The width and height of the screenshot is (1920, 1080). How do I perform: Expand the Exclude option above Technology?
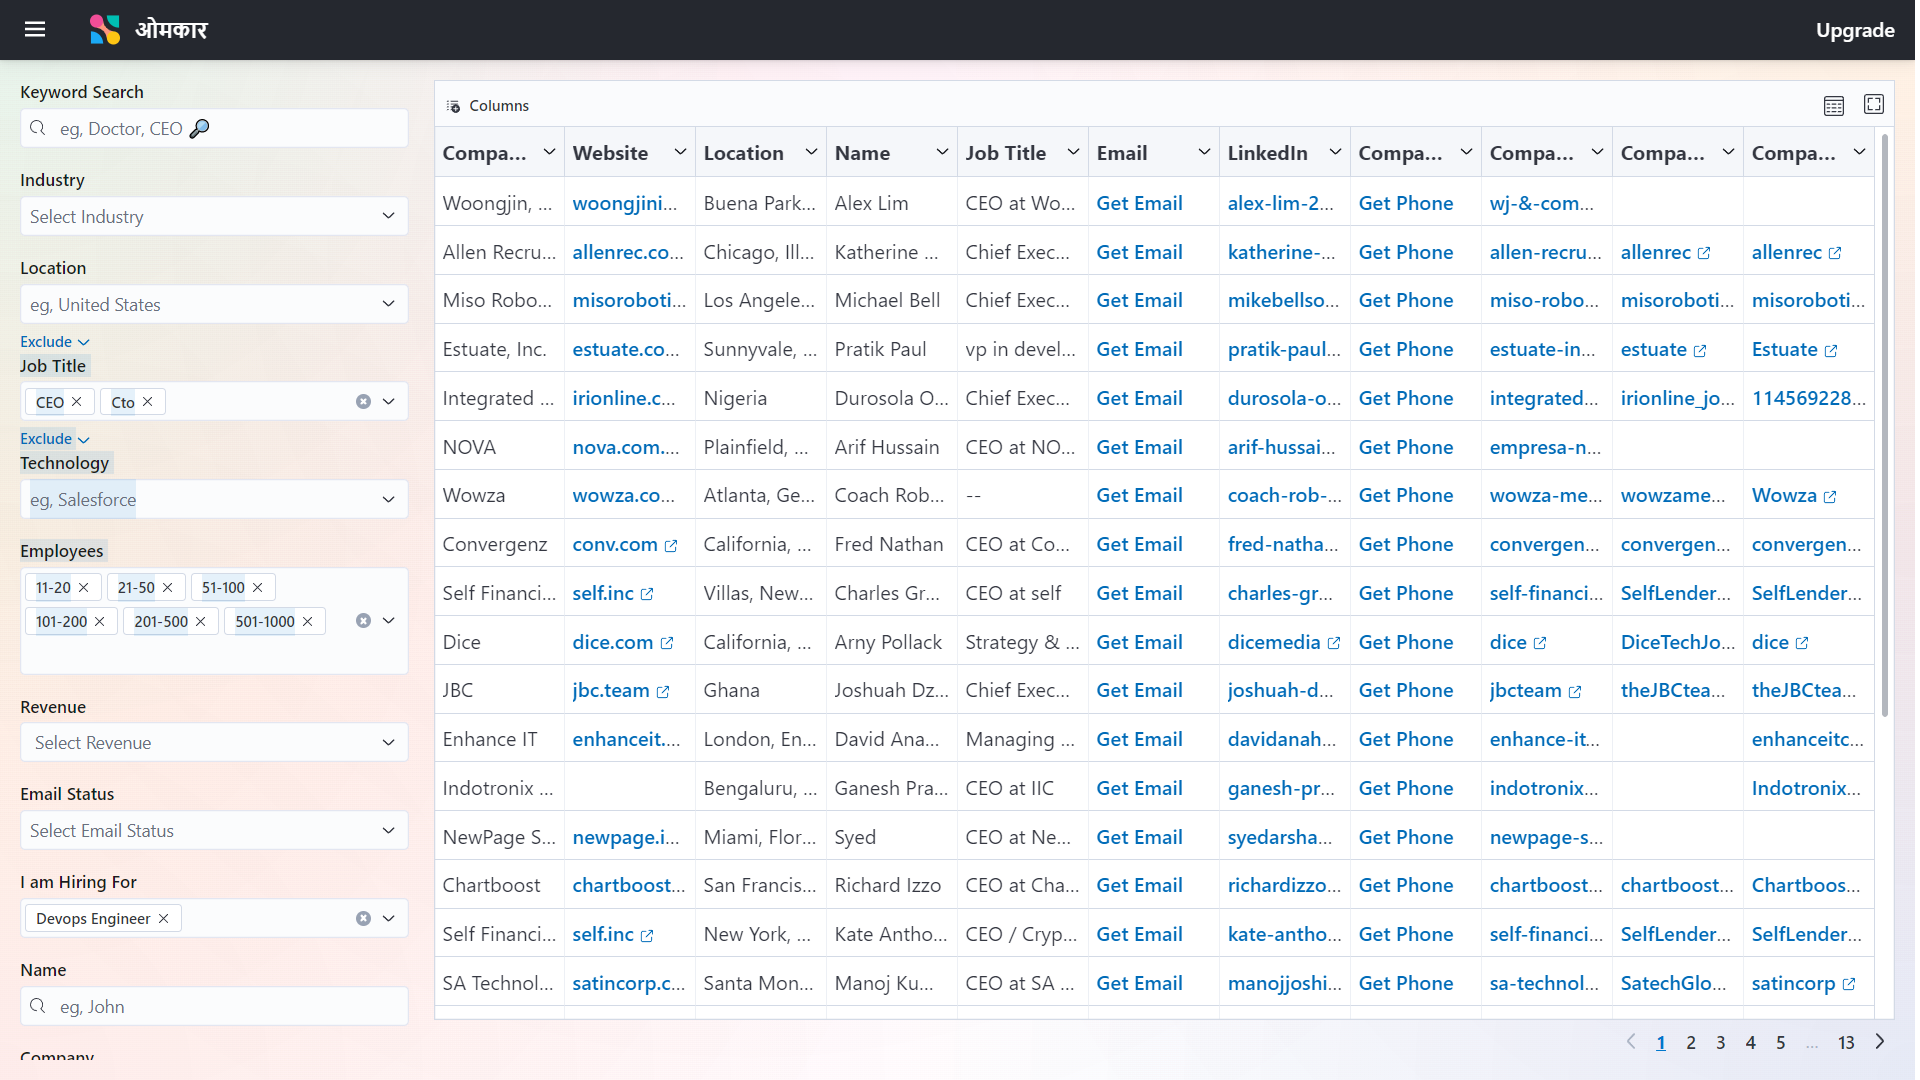(x=55, y=439)
